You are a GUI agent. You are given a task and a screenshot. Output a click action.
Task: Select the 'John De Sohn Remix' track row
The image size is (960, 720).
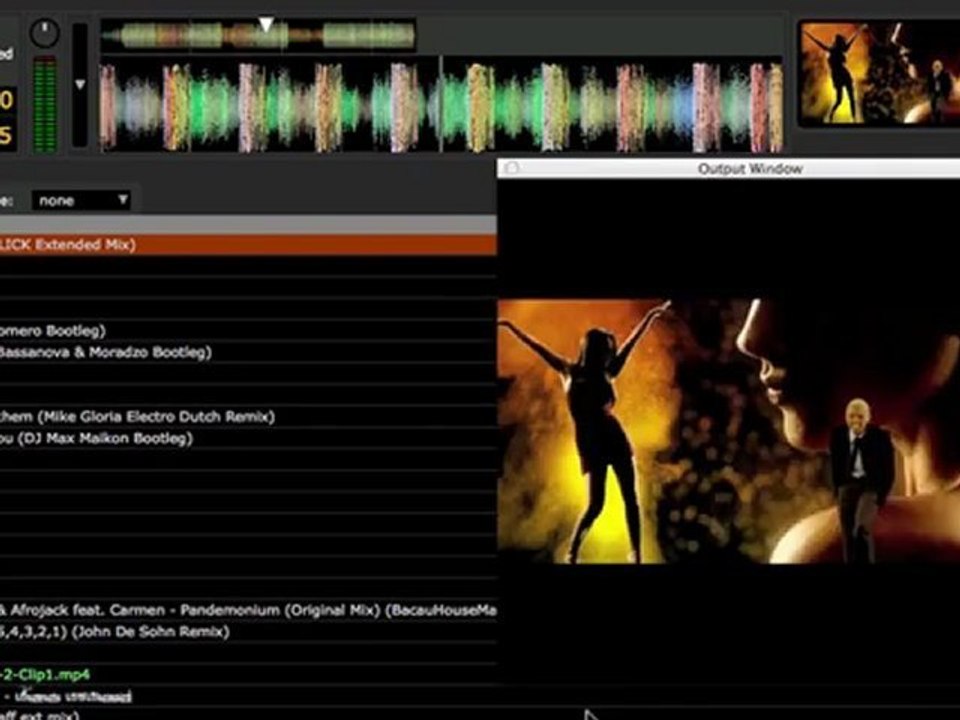[x=248, y=632]
